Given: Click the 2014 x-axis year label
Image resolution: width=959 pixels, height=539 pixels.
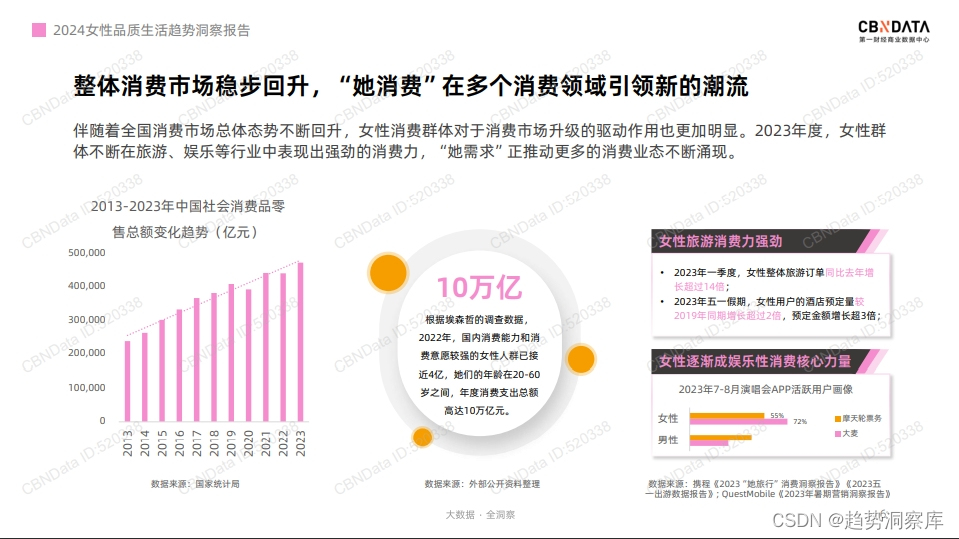Looking at the screenshot, I should [x=145, y=443].
